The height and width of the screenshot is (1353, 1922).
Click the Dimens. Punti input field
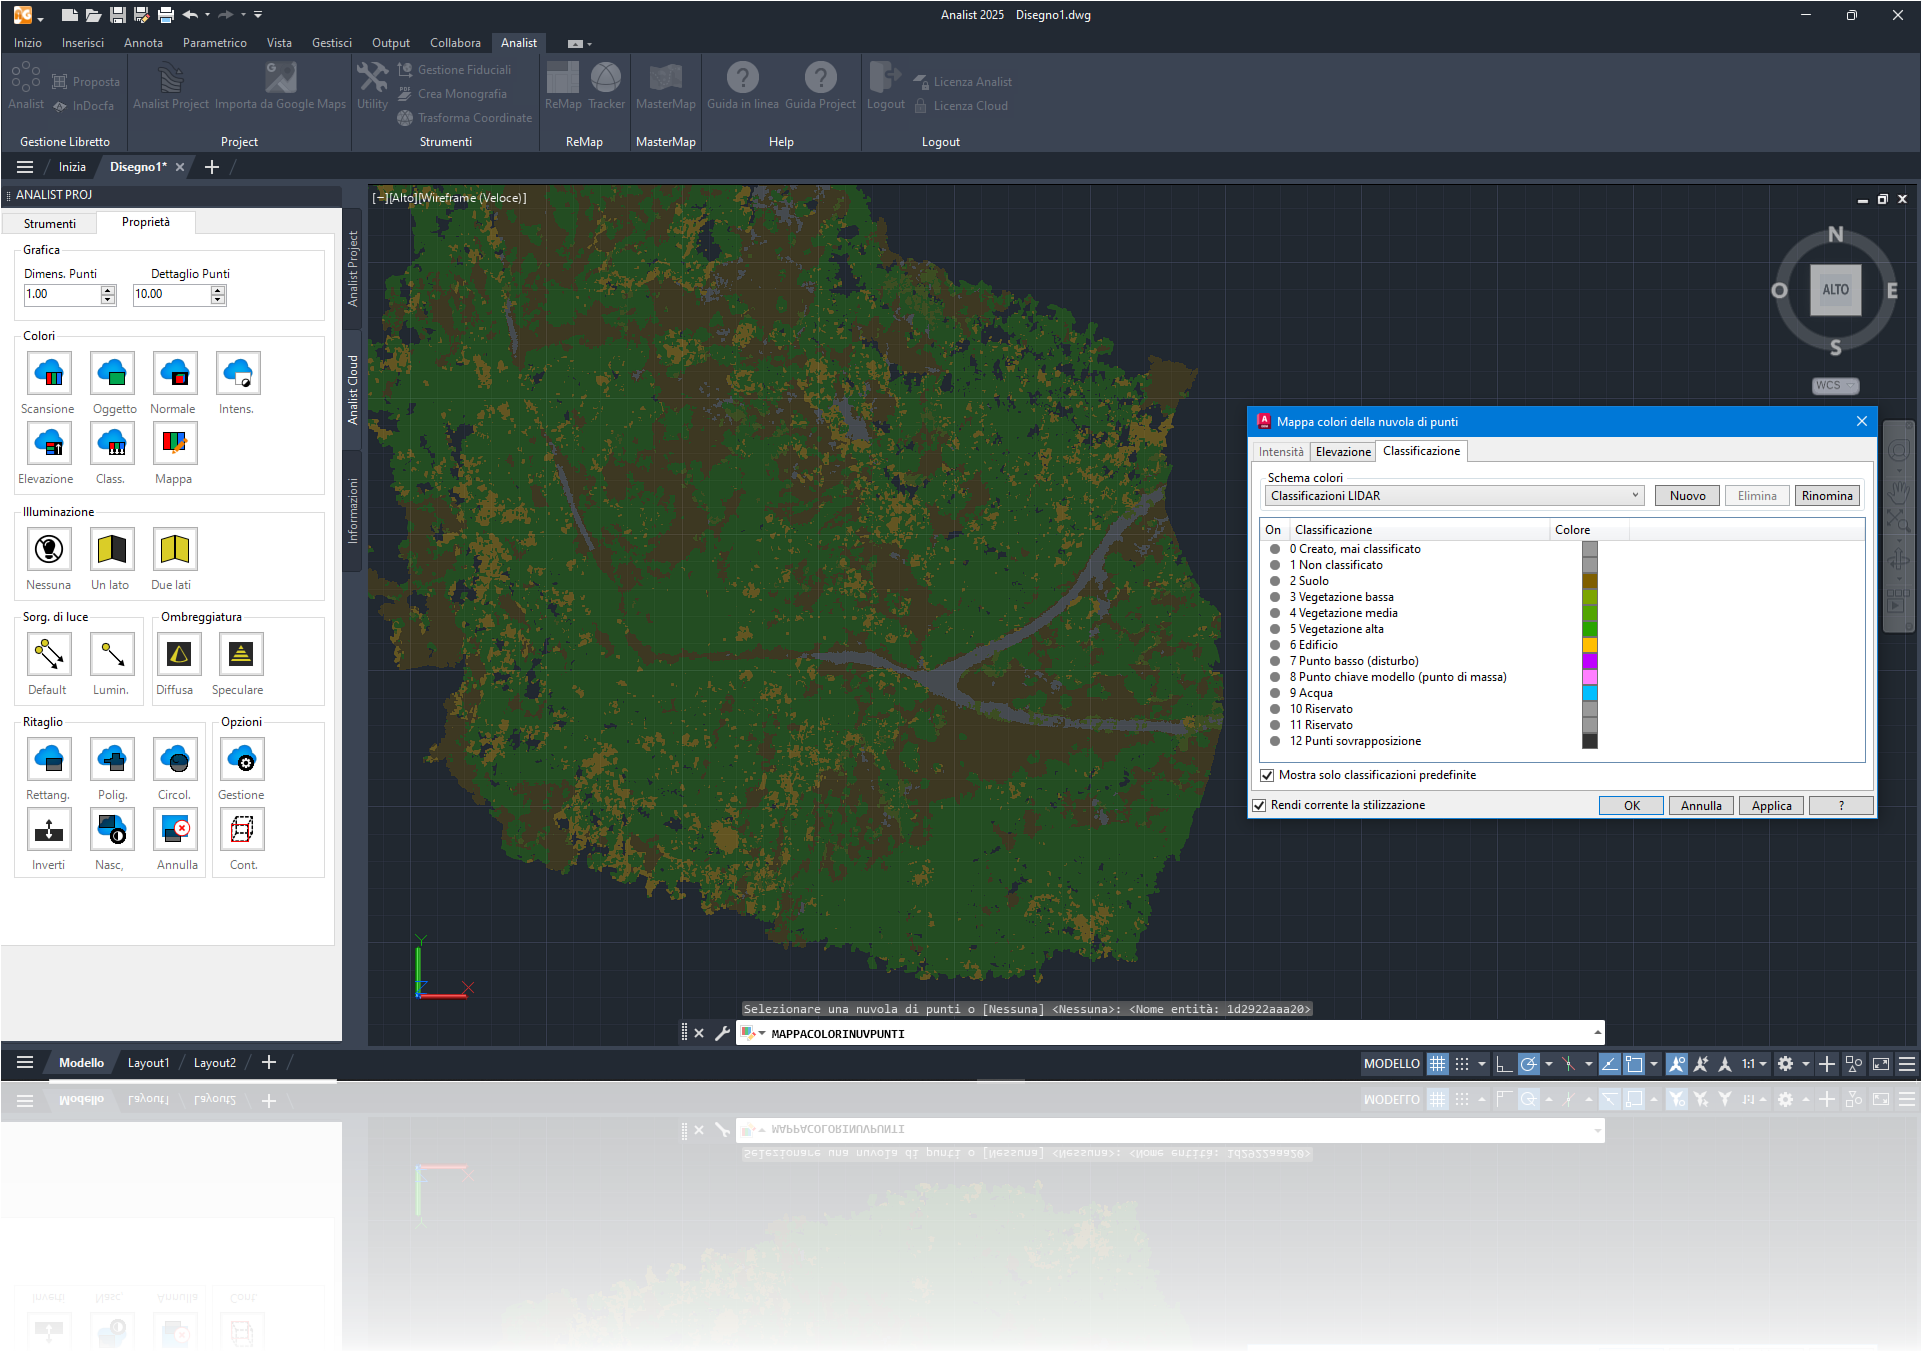tap(62, 295)
